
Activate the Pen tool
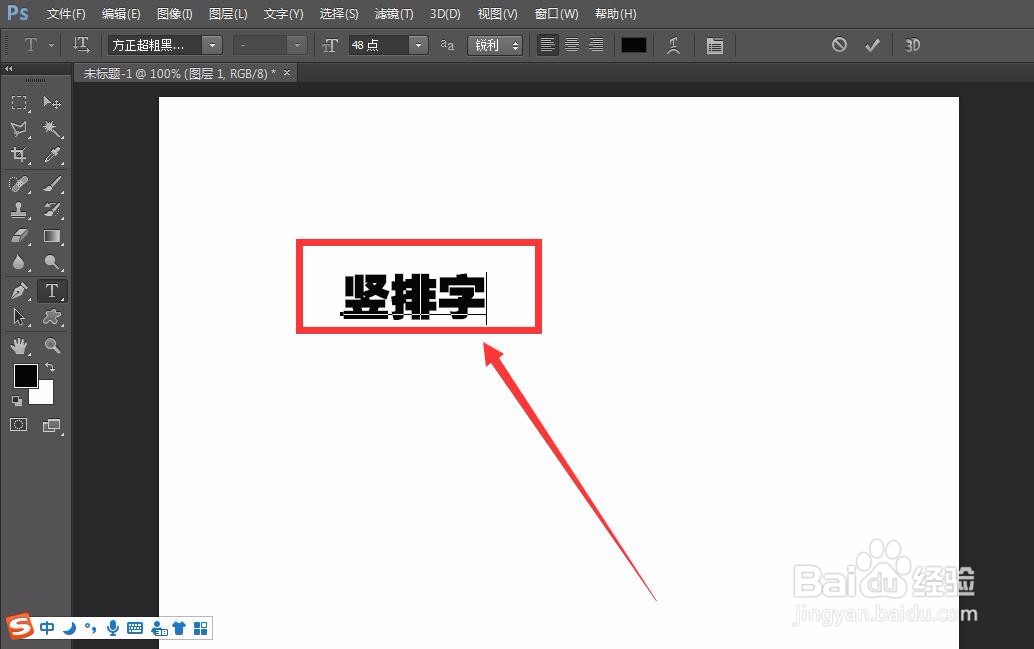20,290
